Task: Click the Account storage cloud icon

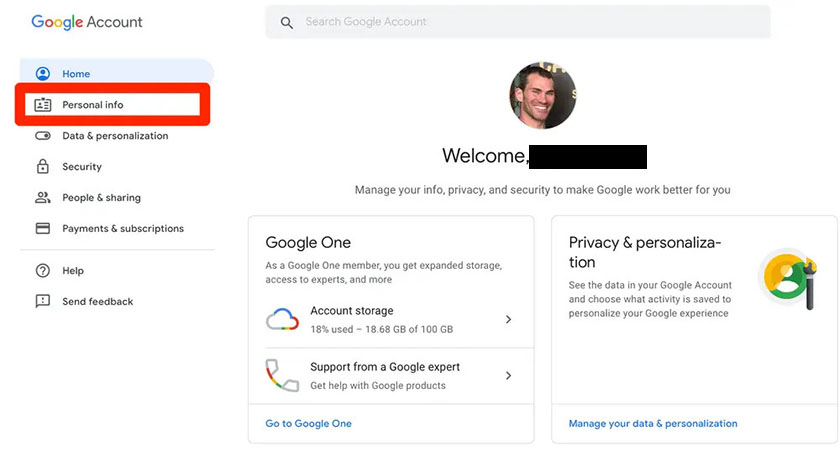Action: (283, 319)
